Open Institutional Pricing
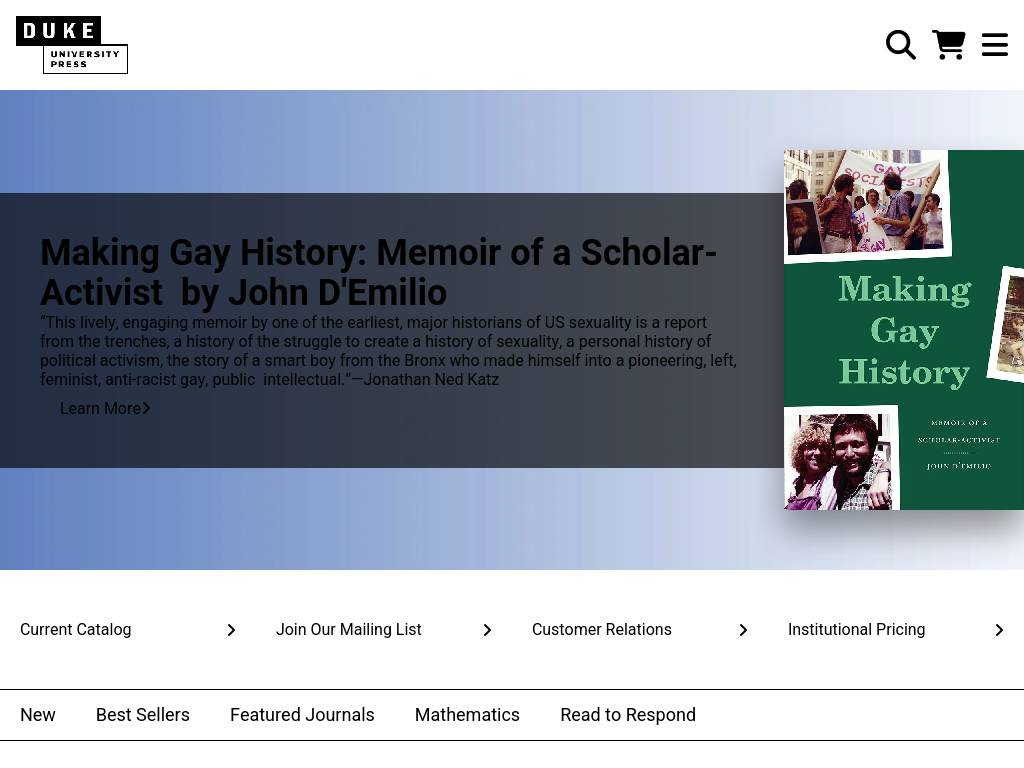Image resolution: width=1024 pixels, height=768 pixels. [x=856, y=630]
